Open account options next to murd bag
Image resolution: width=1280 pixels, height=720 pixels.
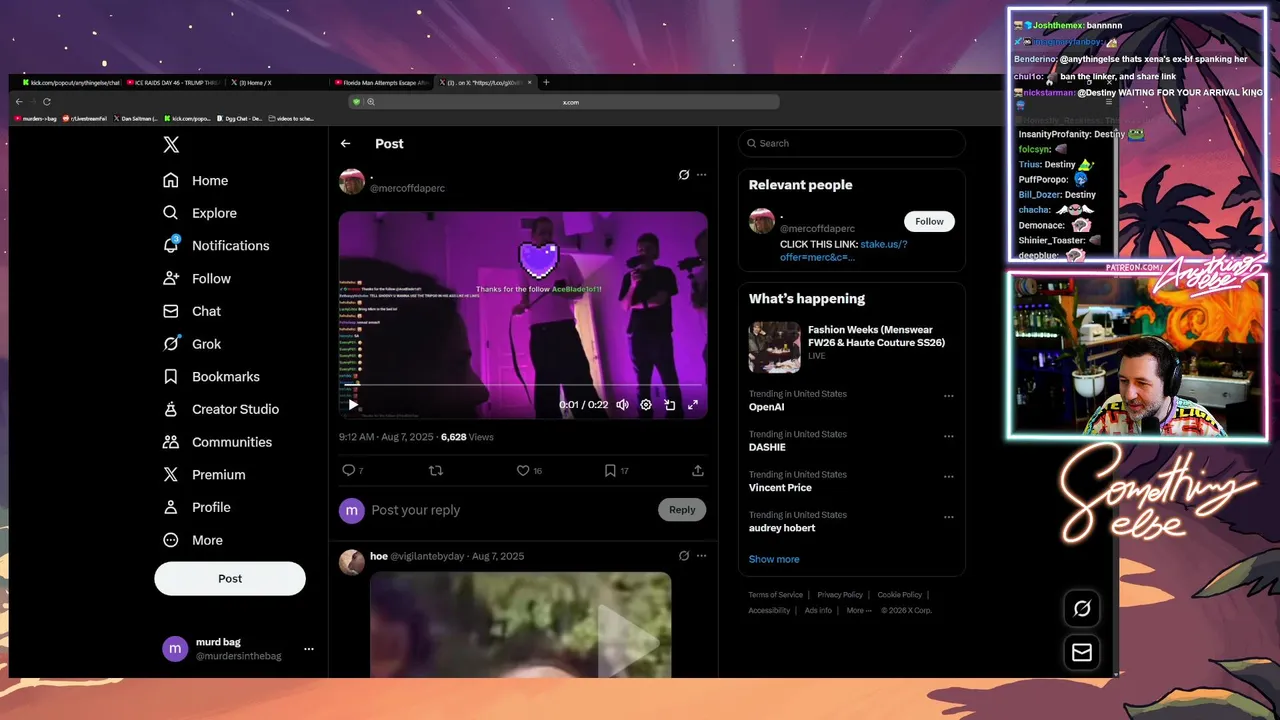click(x=309, y=649)
